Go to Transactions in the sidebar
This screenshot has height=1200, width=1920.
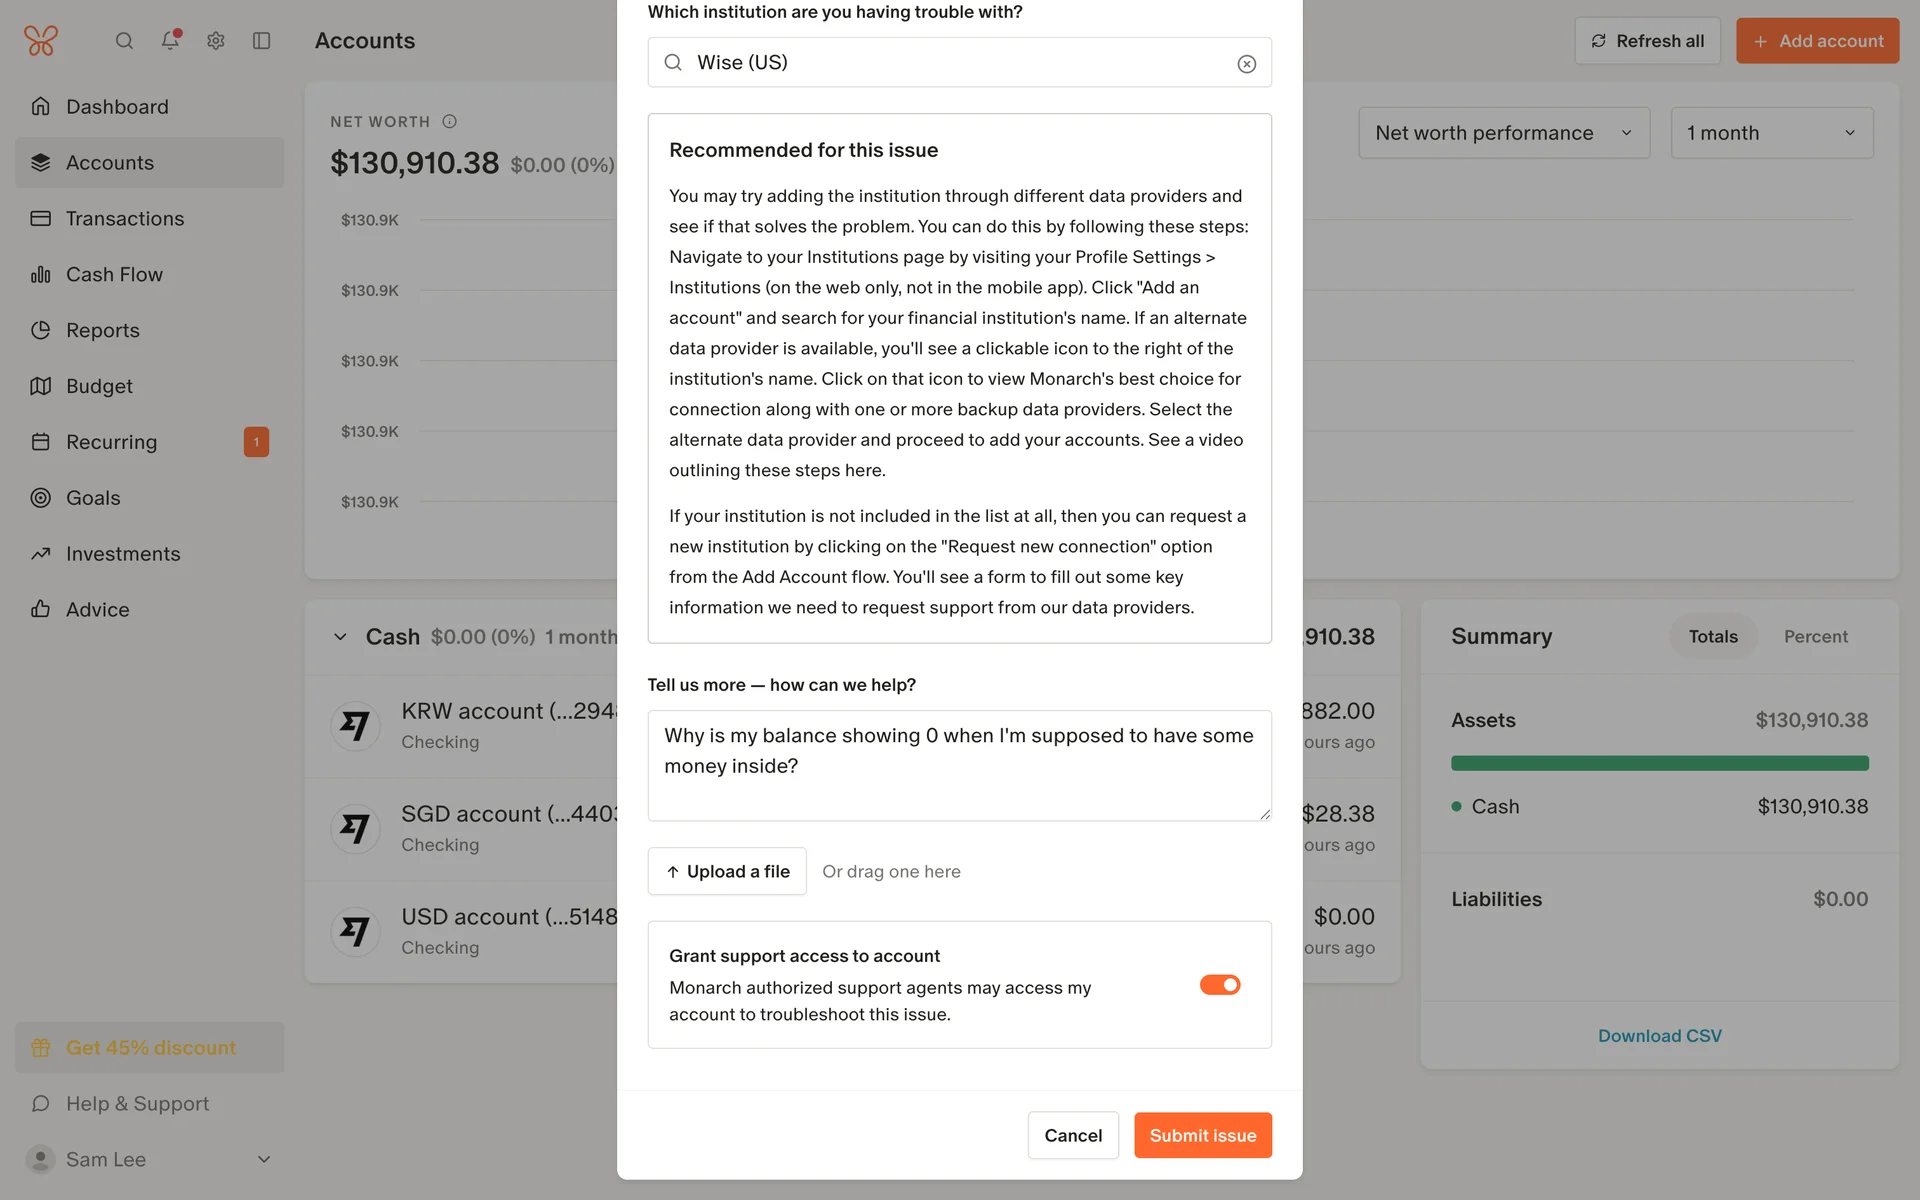125,219
